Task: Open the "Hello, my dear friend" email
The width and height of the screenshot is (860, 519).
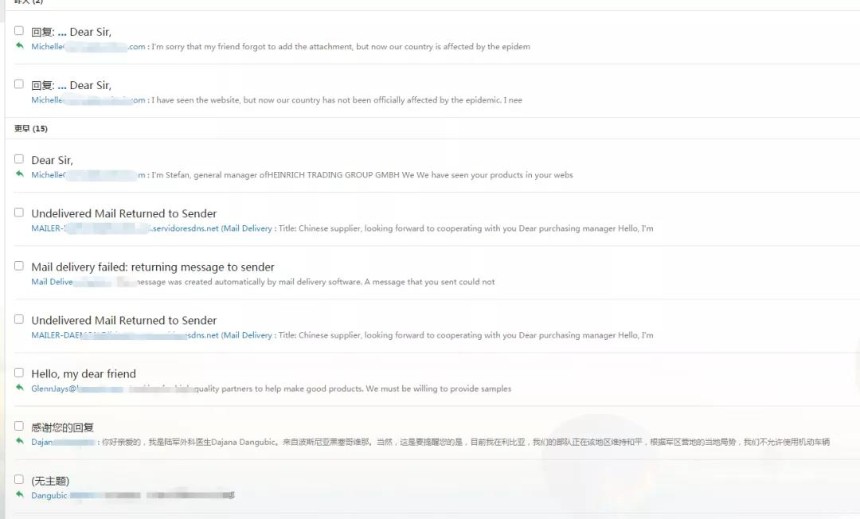Action: 83,374
